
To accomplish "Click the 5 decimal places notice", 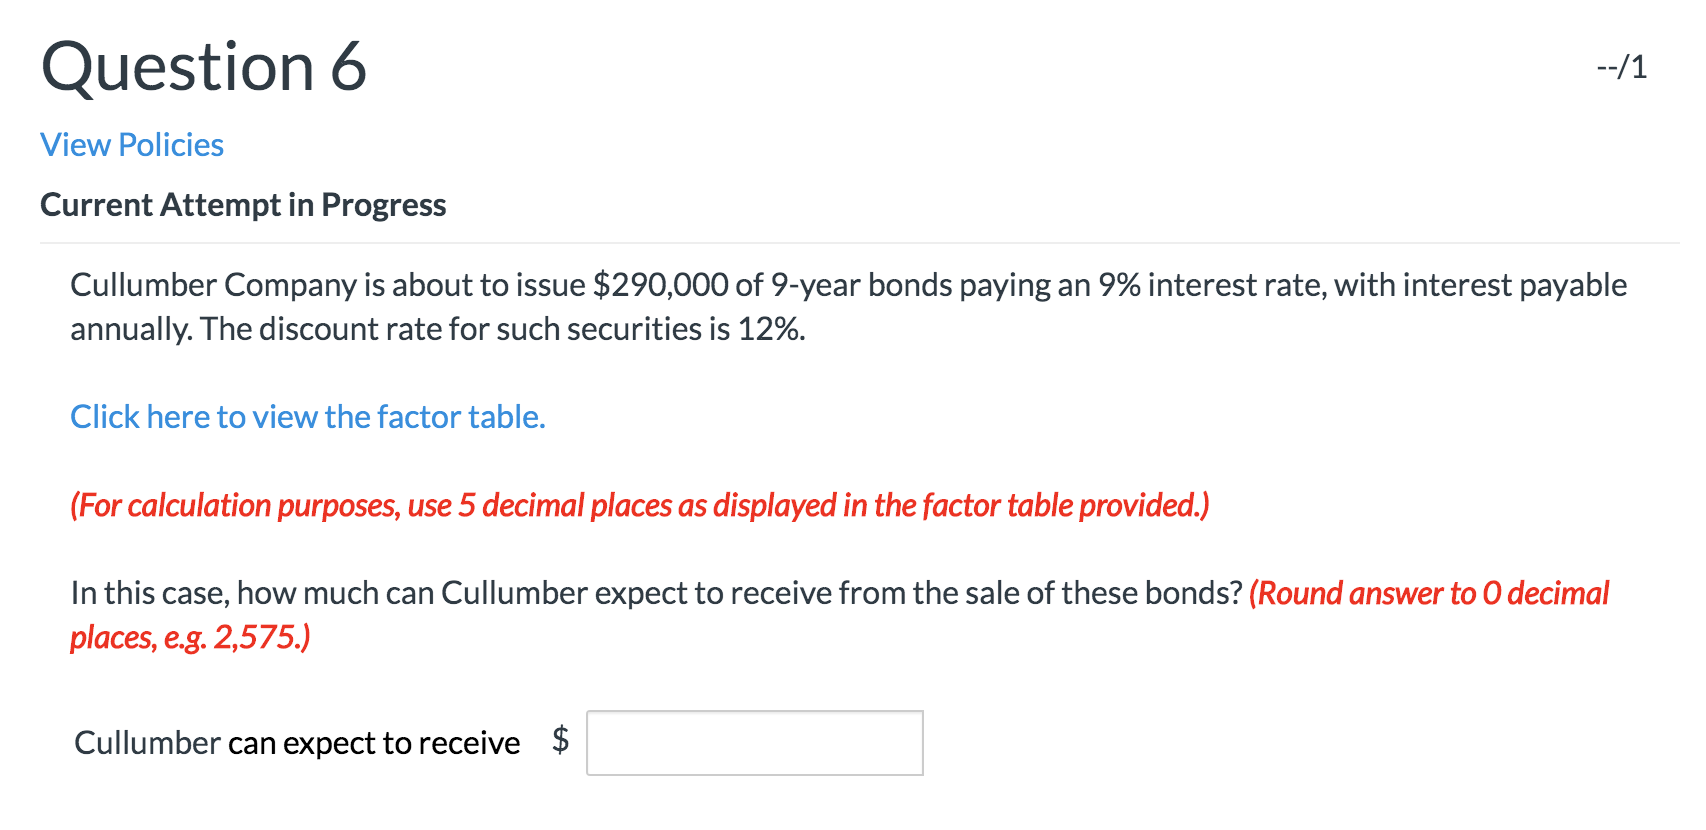I will point(640,505).
